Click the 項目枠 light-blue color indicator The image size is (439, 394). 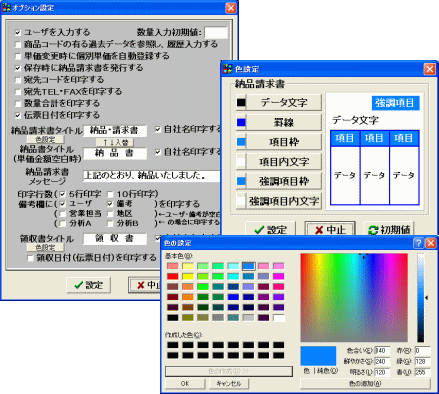coord(241,142)
